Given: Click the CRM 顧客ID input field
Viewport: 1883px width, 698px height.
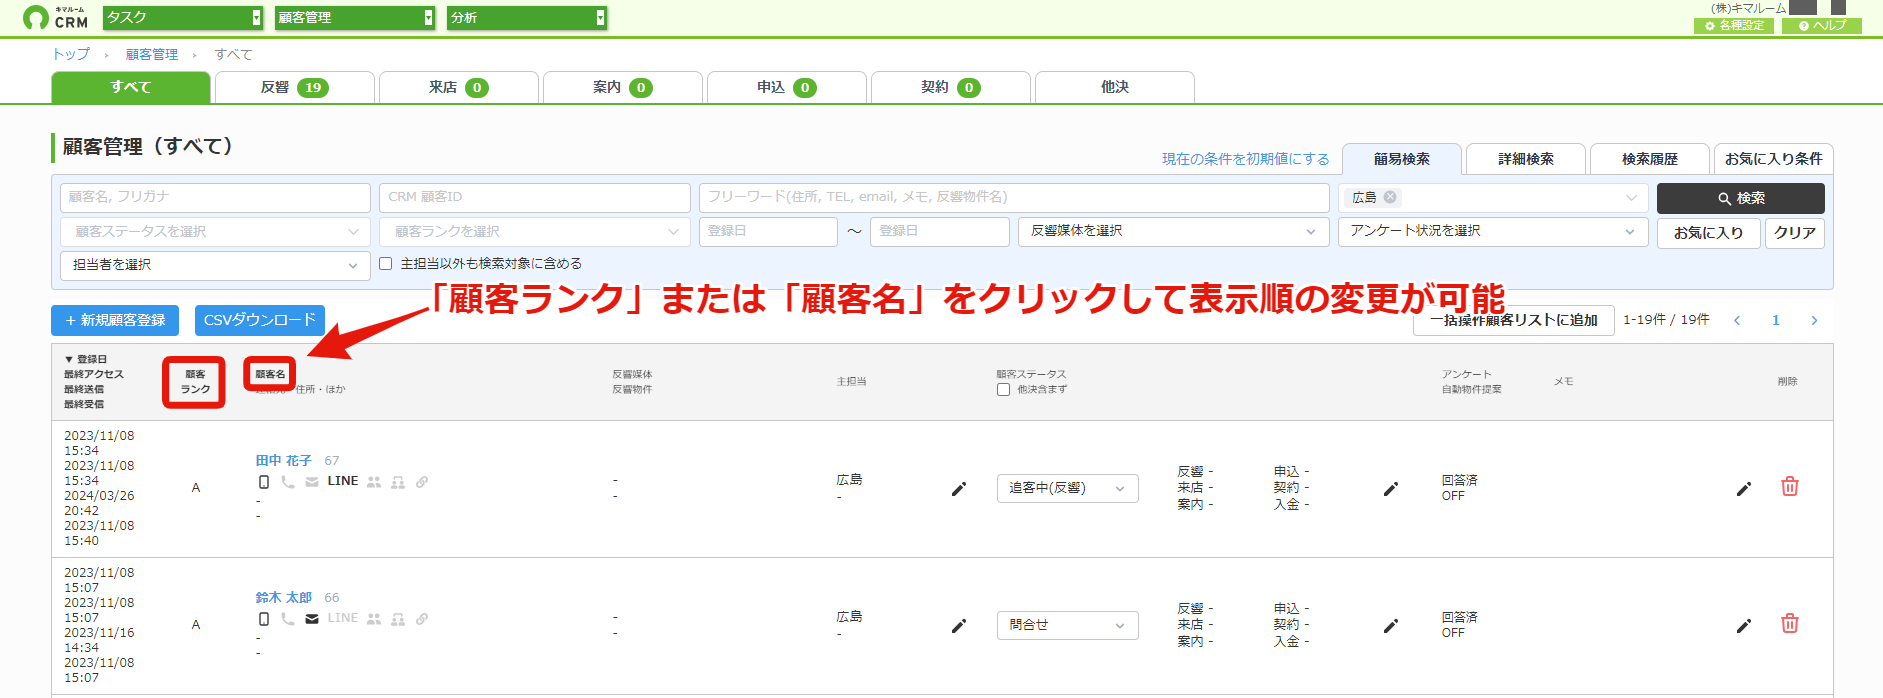Looking at the screenshot, I should pos(535,197).
